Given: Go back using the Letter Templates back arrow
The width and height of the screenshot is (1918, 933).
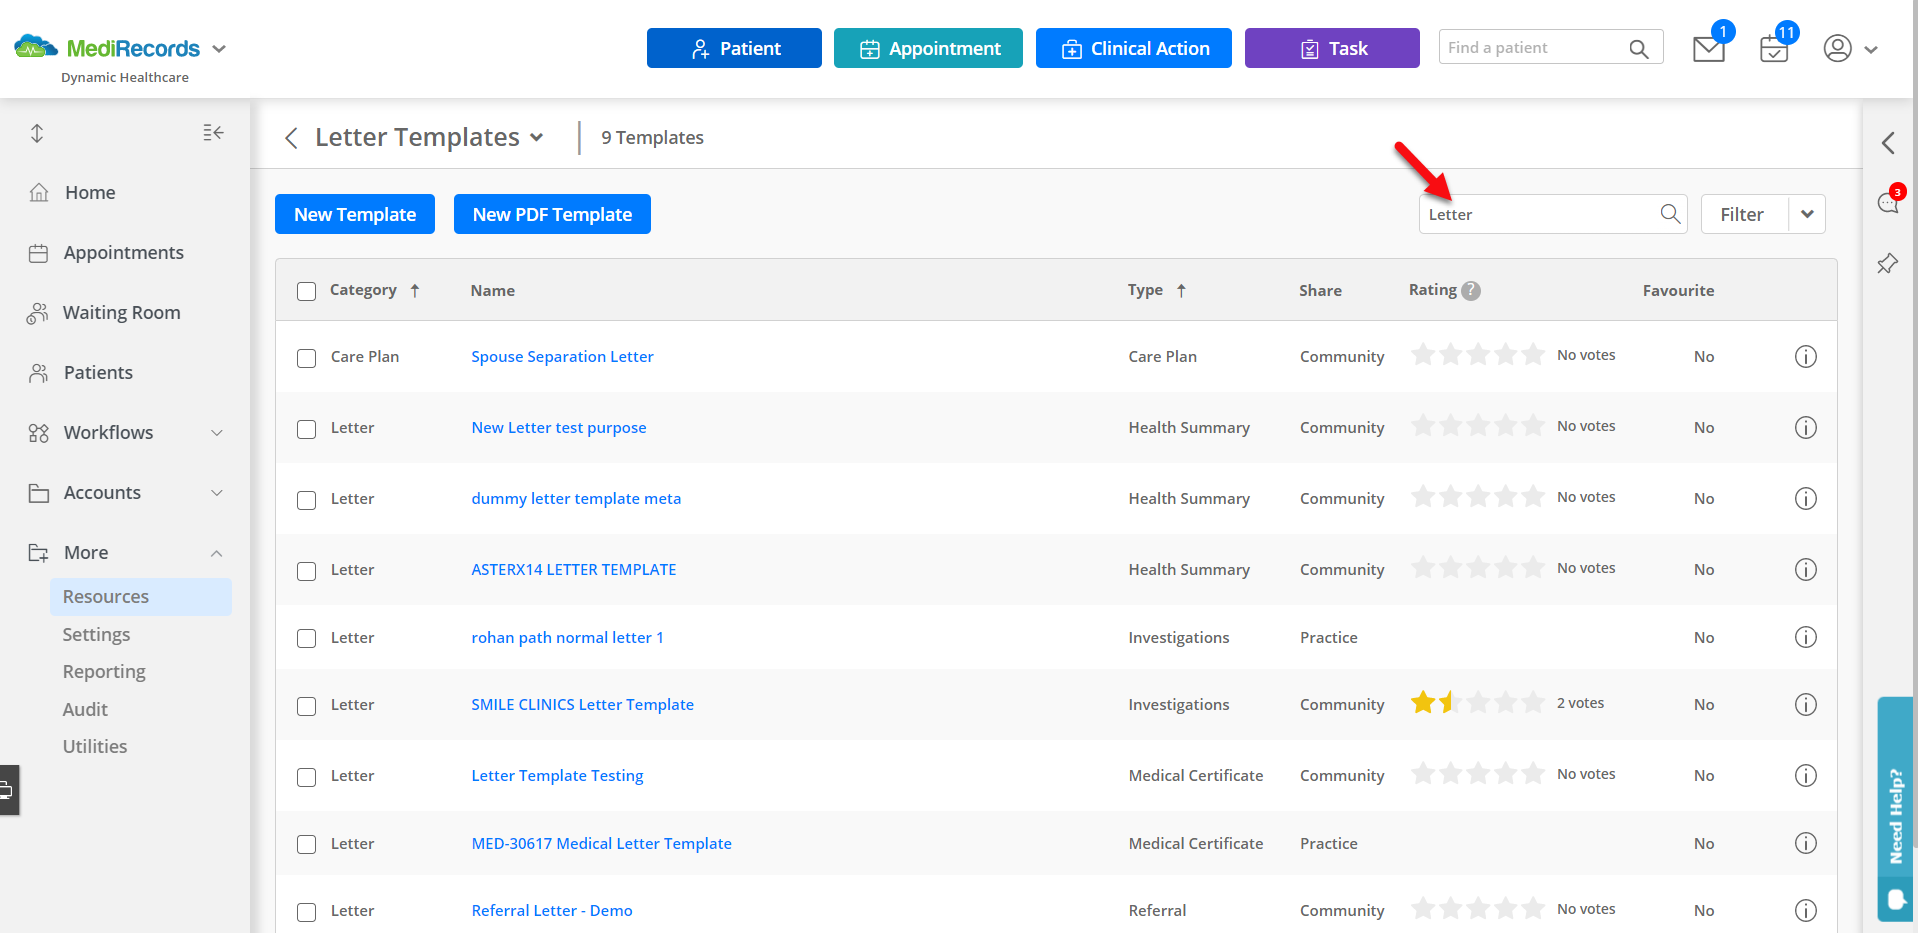Looking at the screenshot, I should coord(291,138).
